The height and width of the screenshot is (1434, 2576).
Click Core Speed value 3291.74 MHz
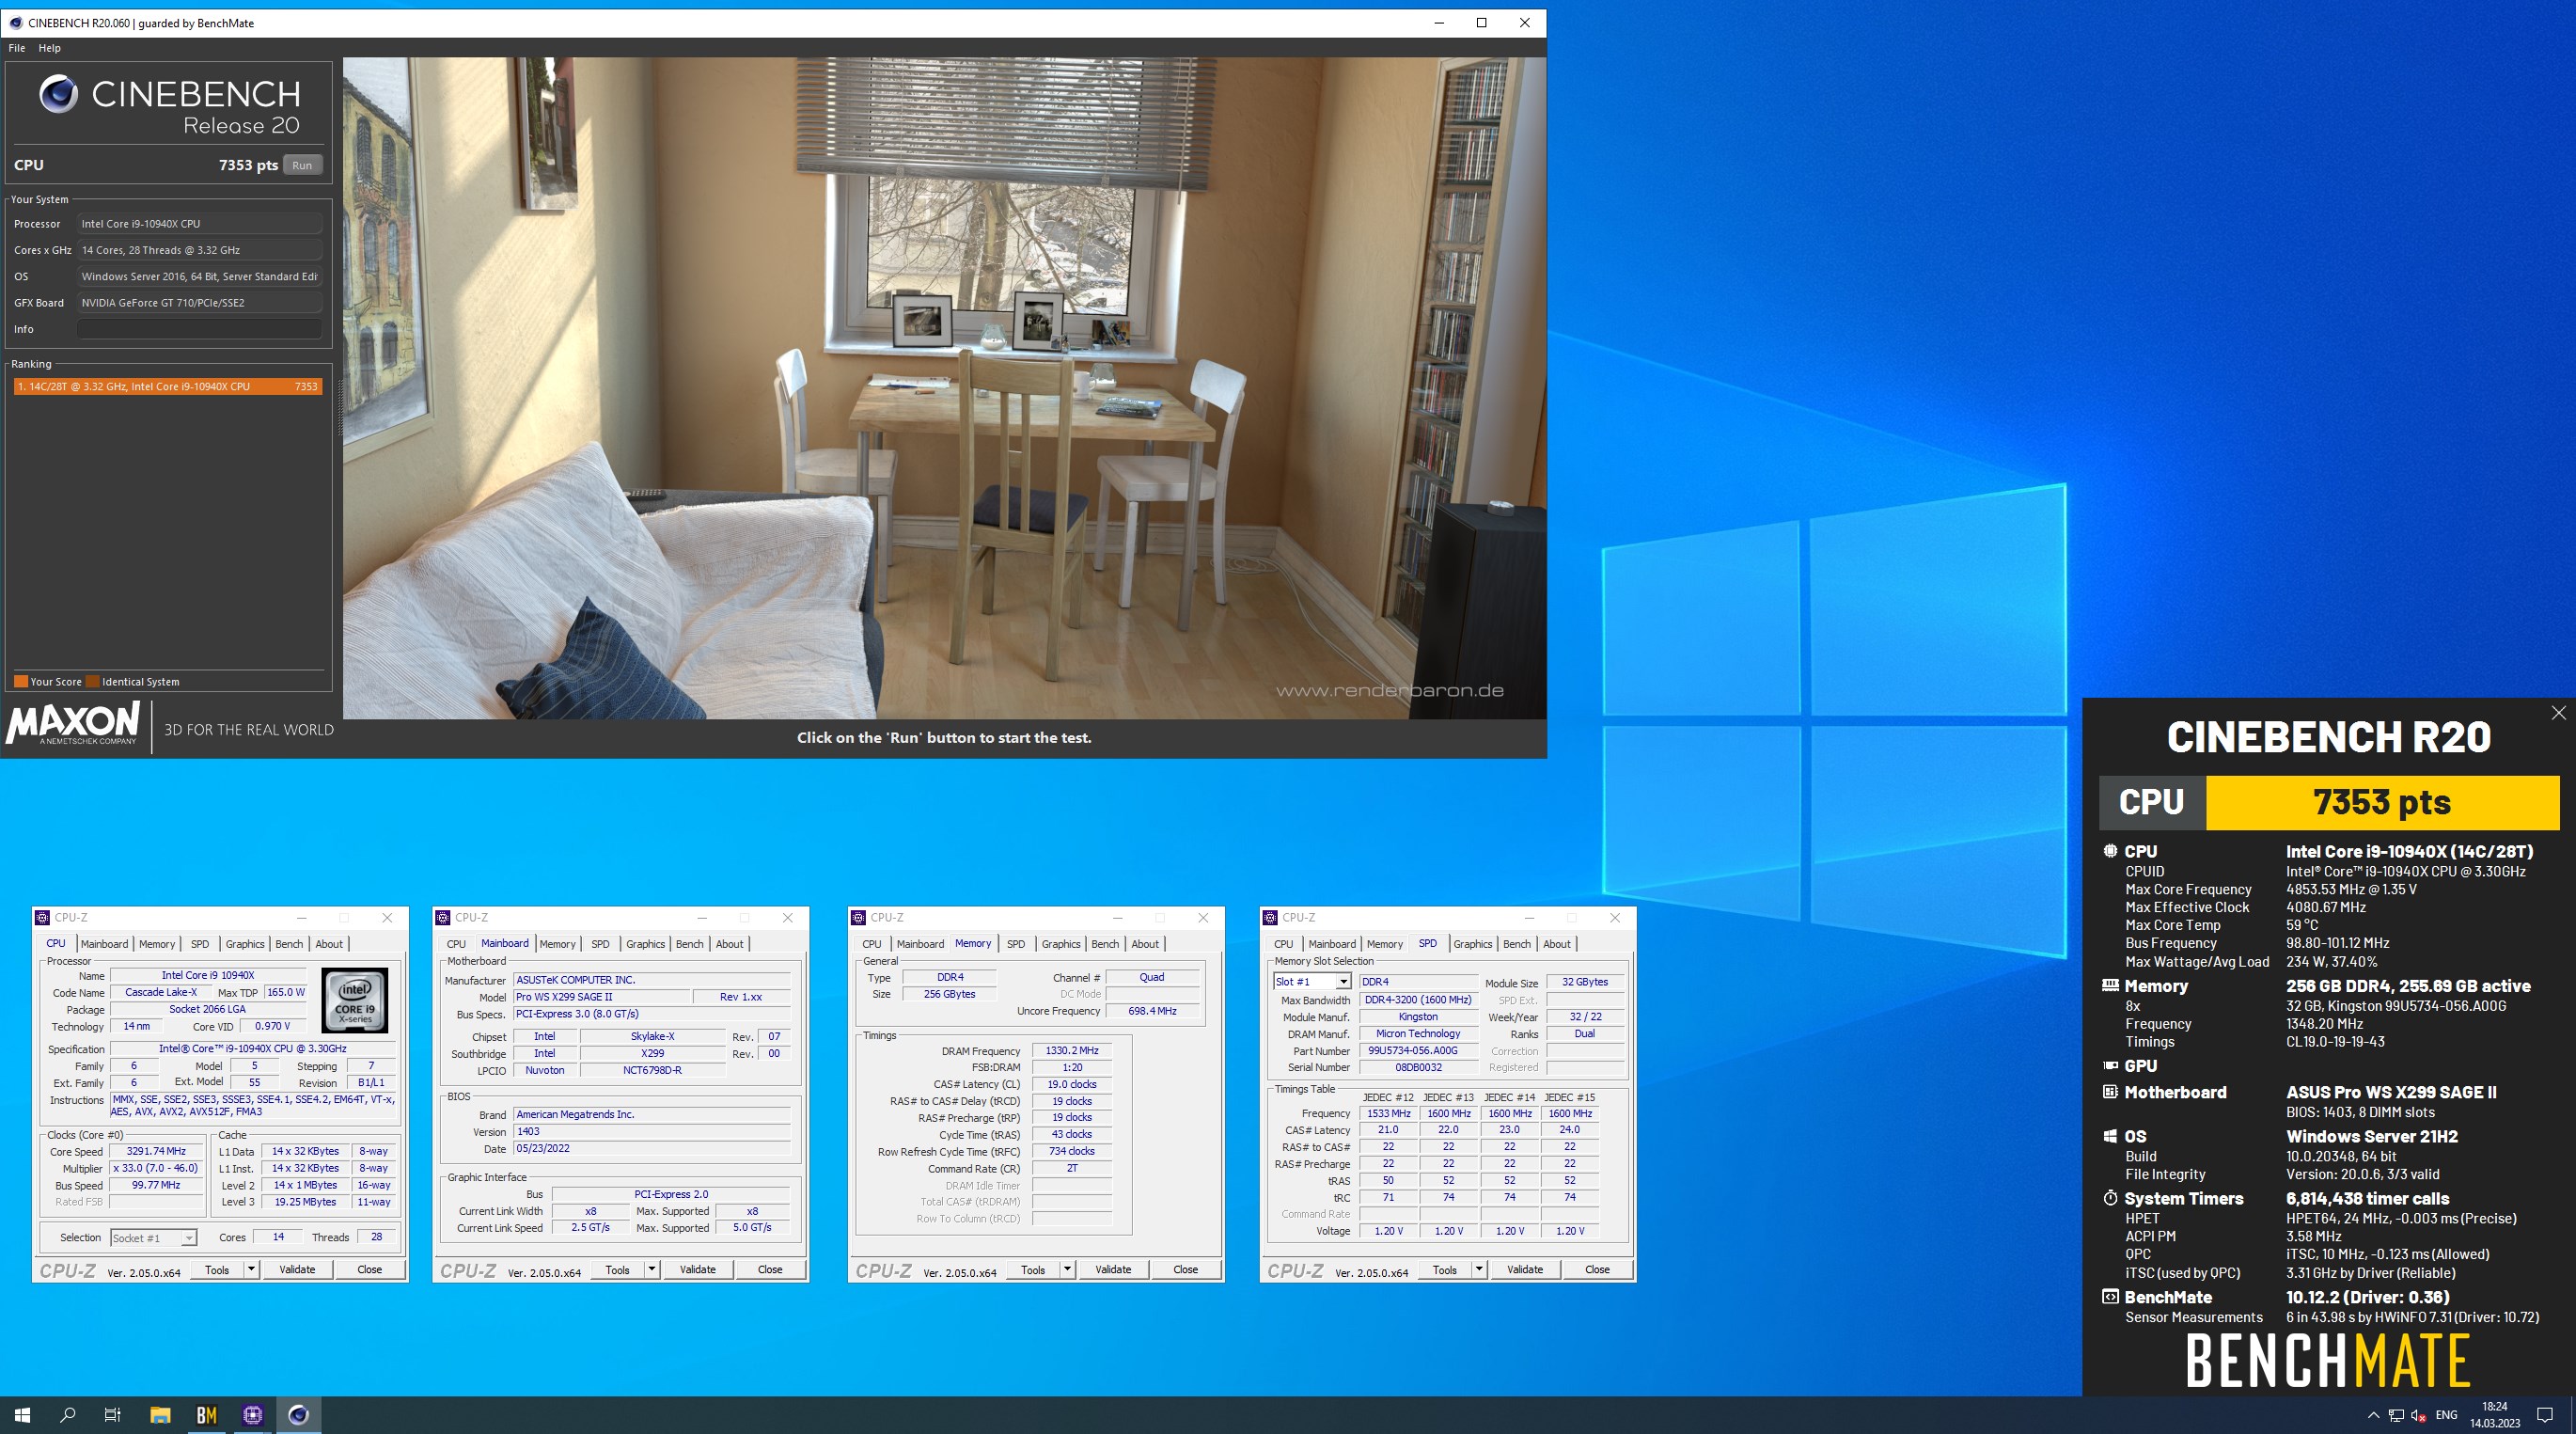pos(156,1151)
